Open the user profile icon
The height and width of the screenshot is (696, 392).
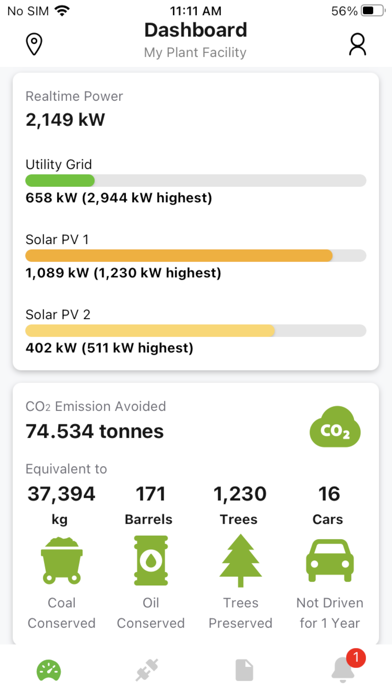tap(357, 44)
